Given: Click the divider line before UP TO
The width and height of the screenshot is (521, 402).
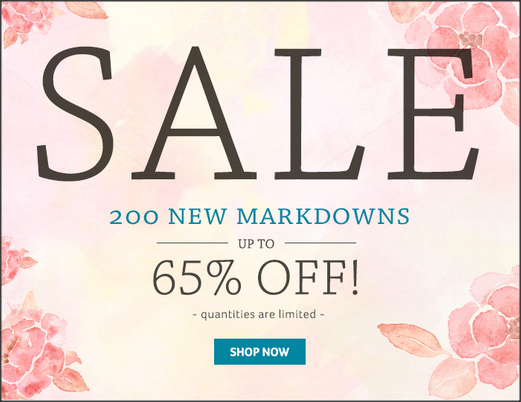Looking at the screenshot, I should [x=192, y=243].
